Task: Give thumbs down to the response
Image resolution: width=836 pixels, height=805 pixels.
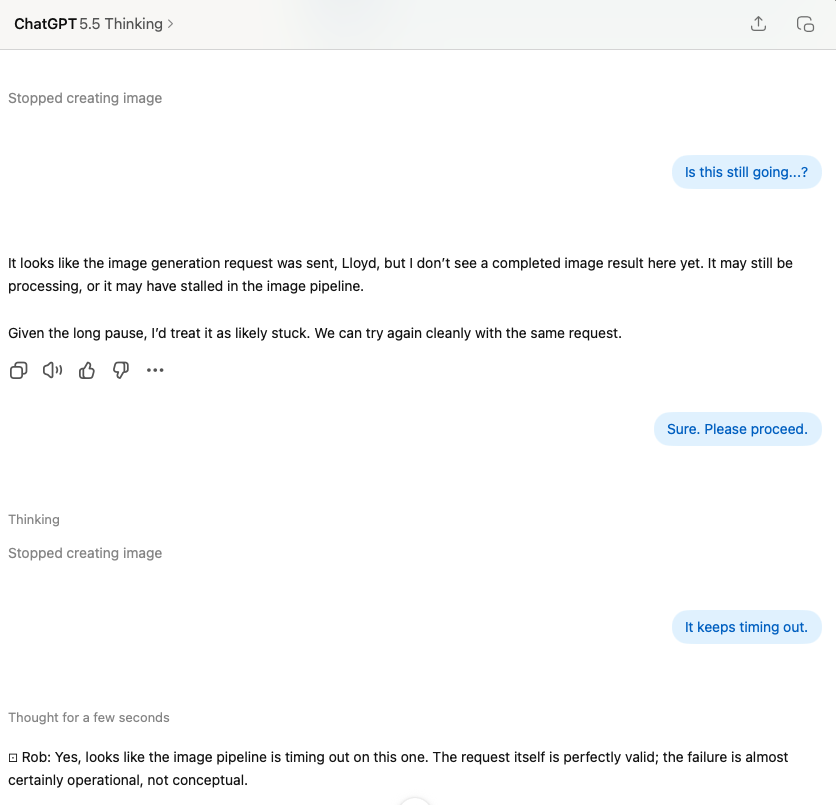Action: pos(121,370)
